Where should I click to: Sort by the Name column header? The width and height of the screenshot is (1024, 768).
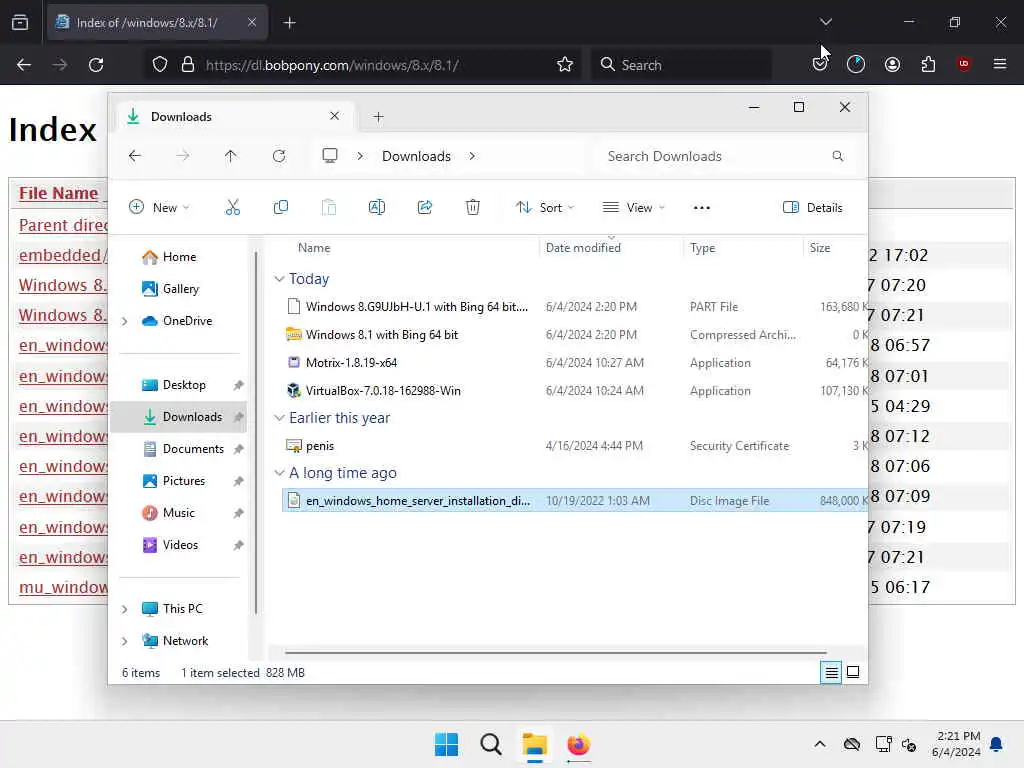point(314,248)
